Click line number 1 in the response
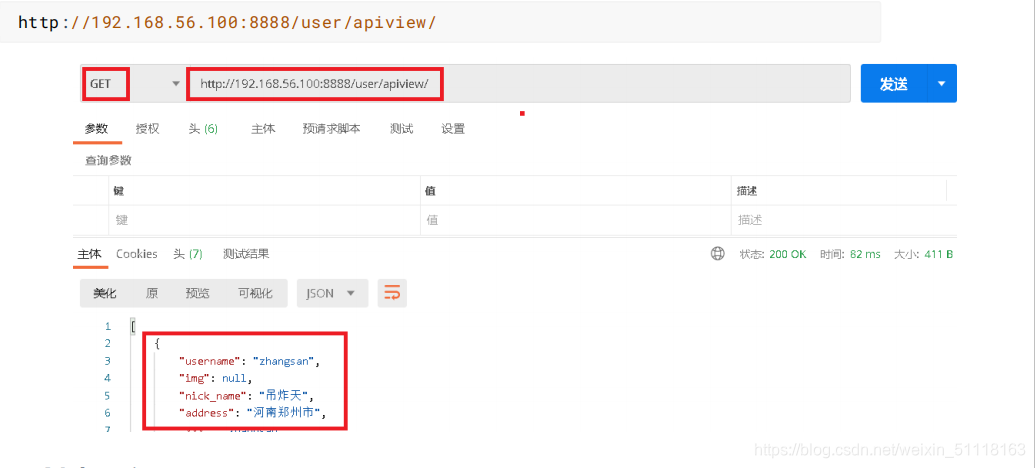Image resolution: width=1035 pixels, height=468 pixels. (108, 326)
